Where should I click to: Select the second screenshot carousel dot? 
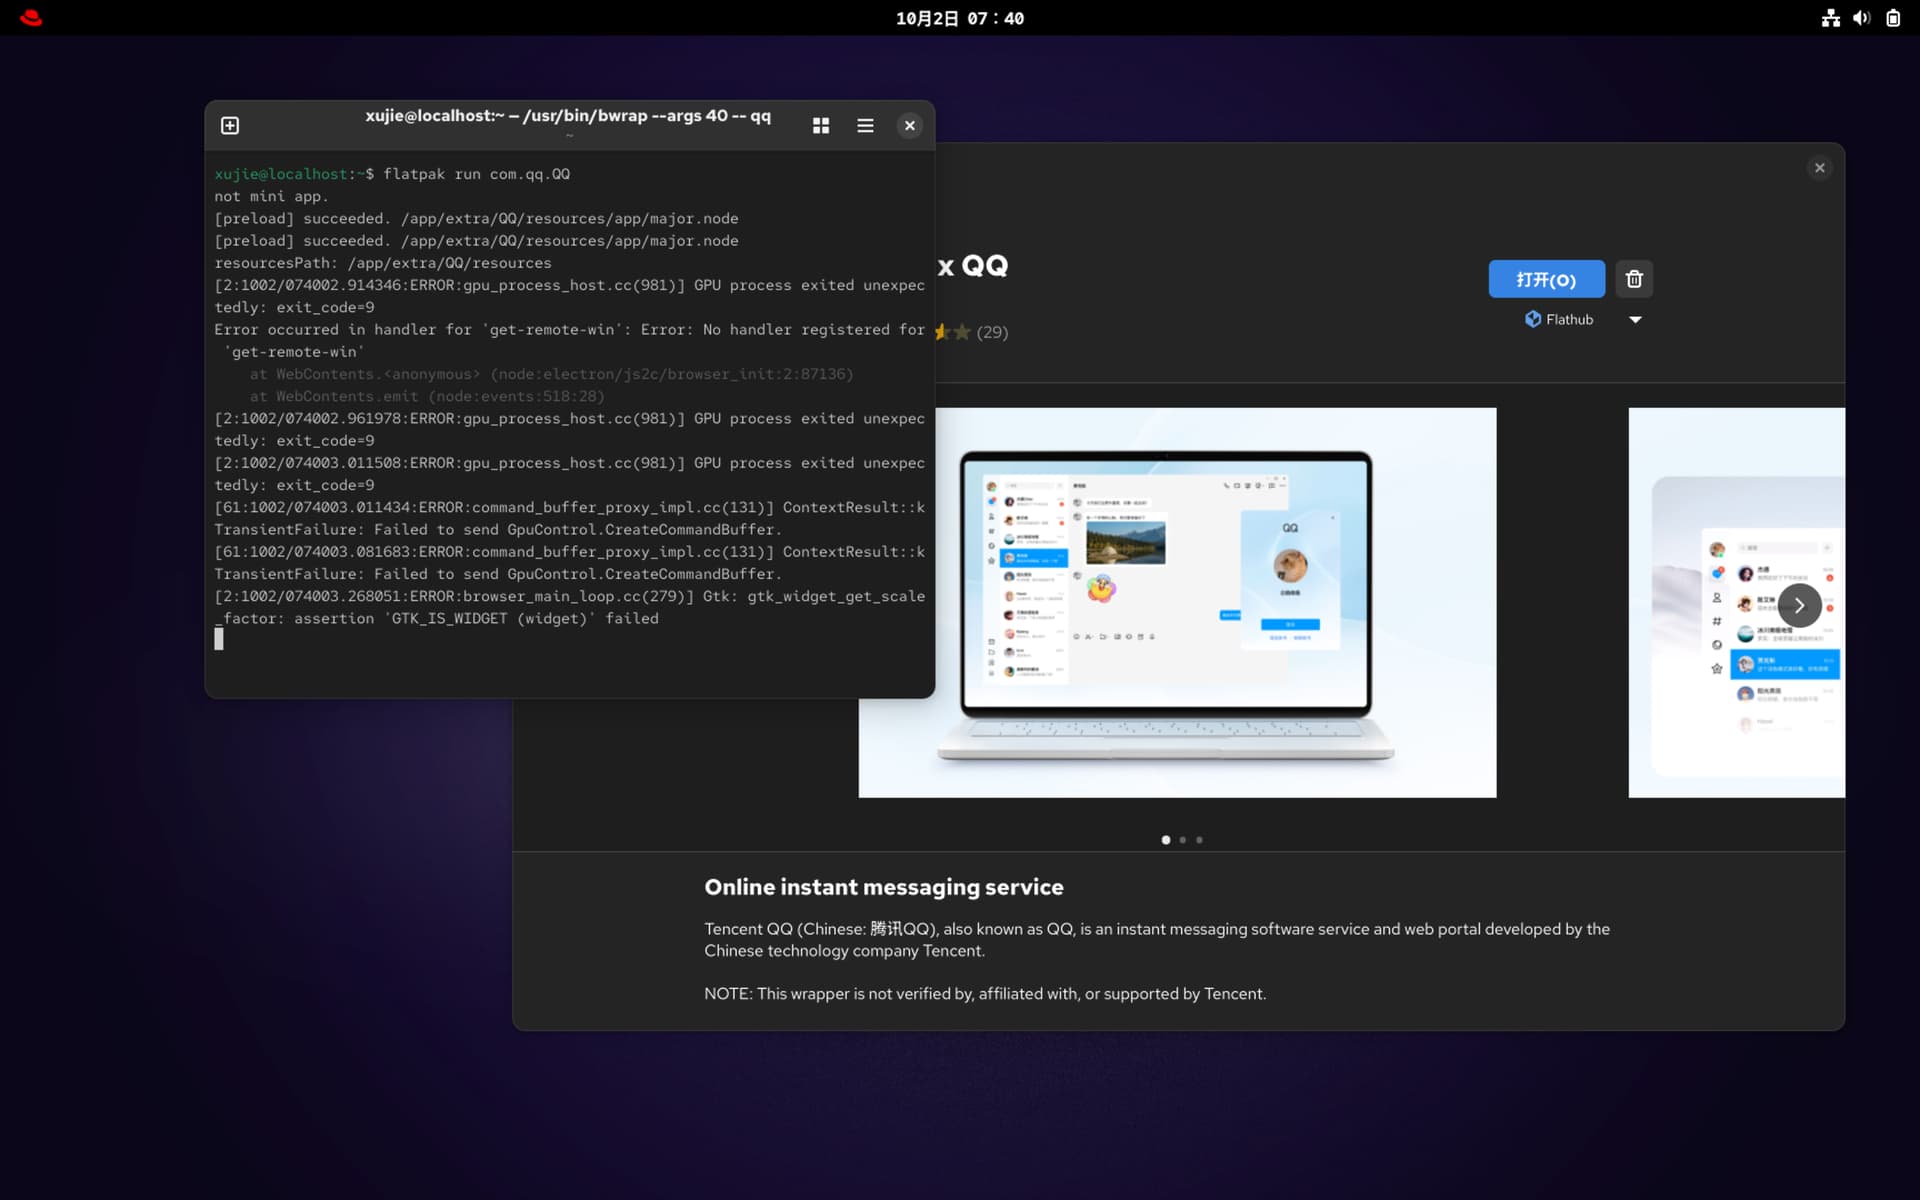(1183, 840)
